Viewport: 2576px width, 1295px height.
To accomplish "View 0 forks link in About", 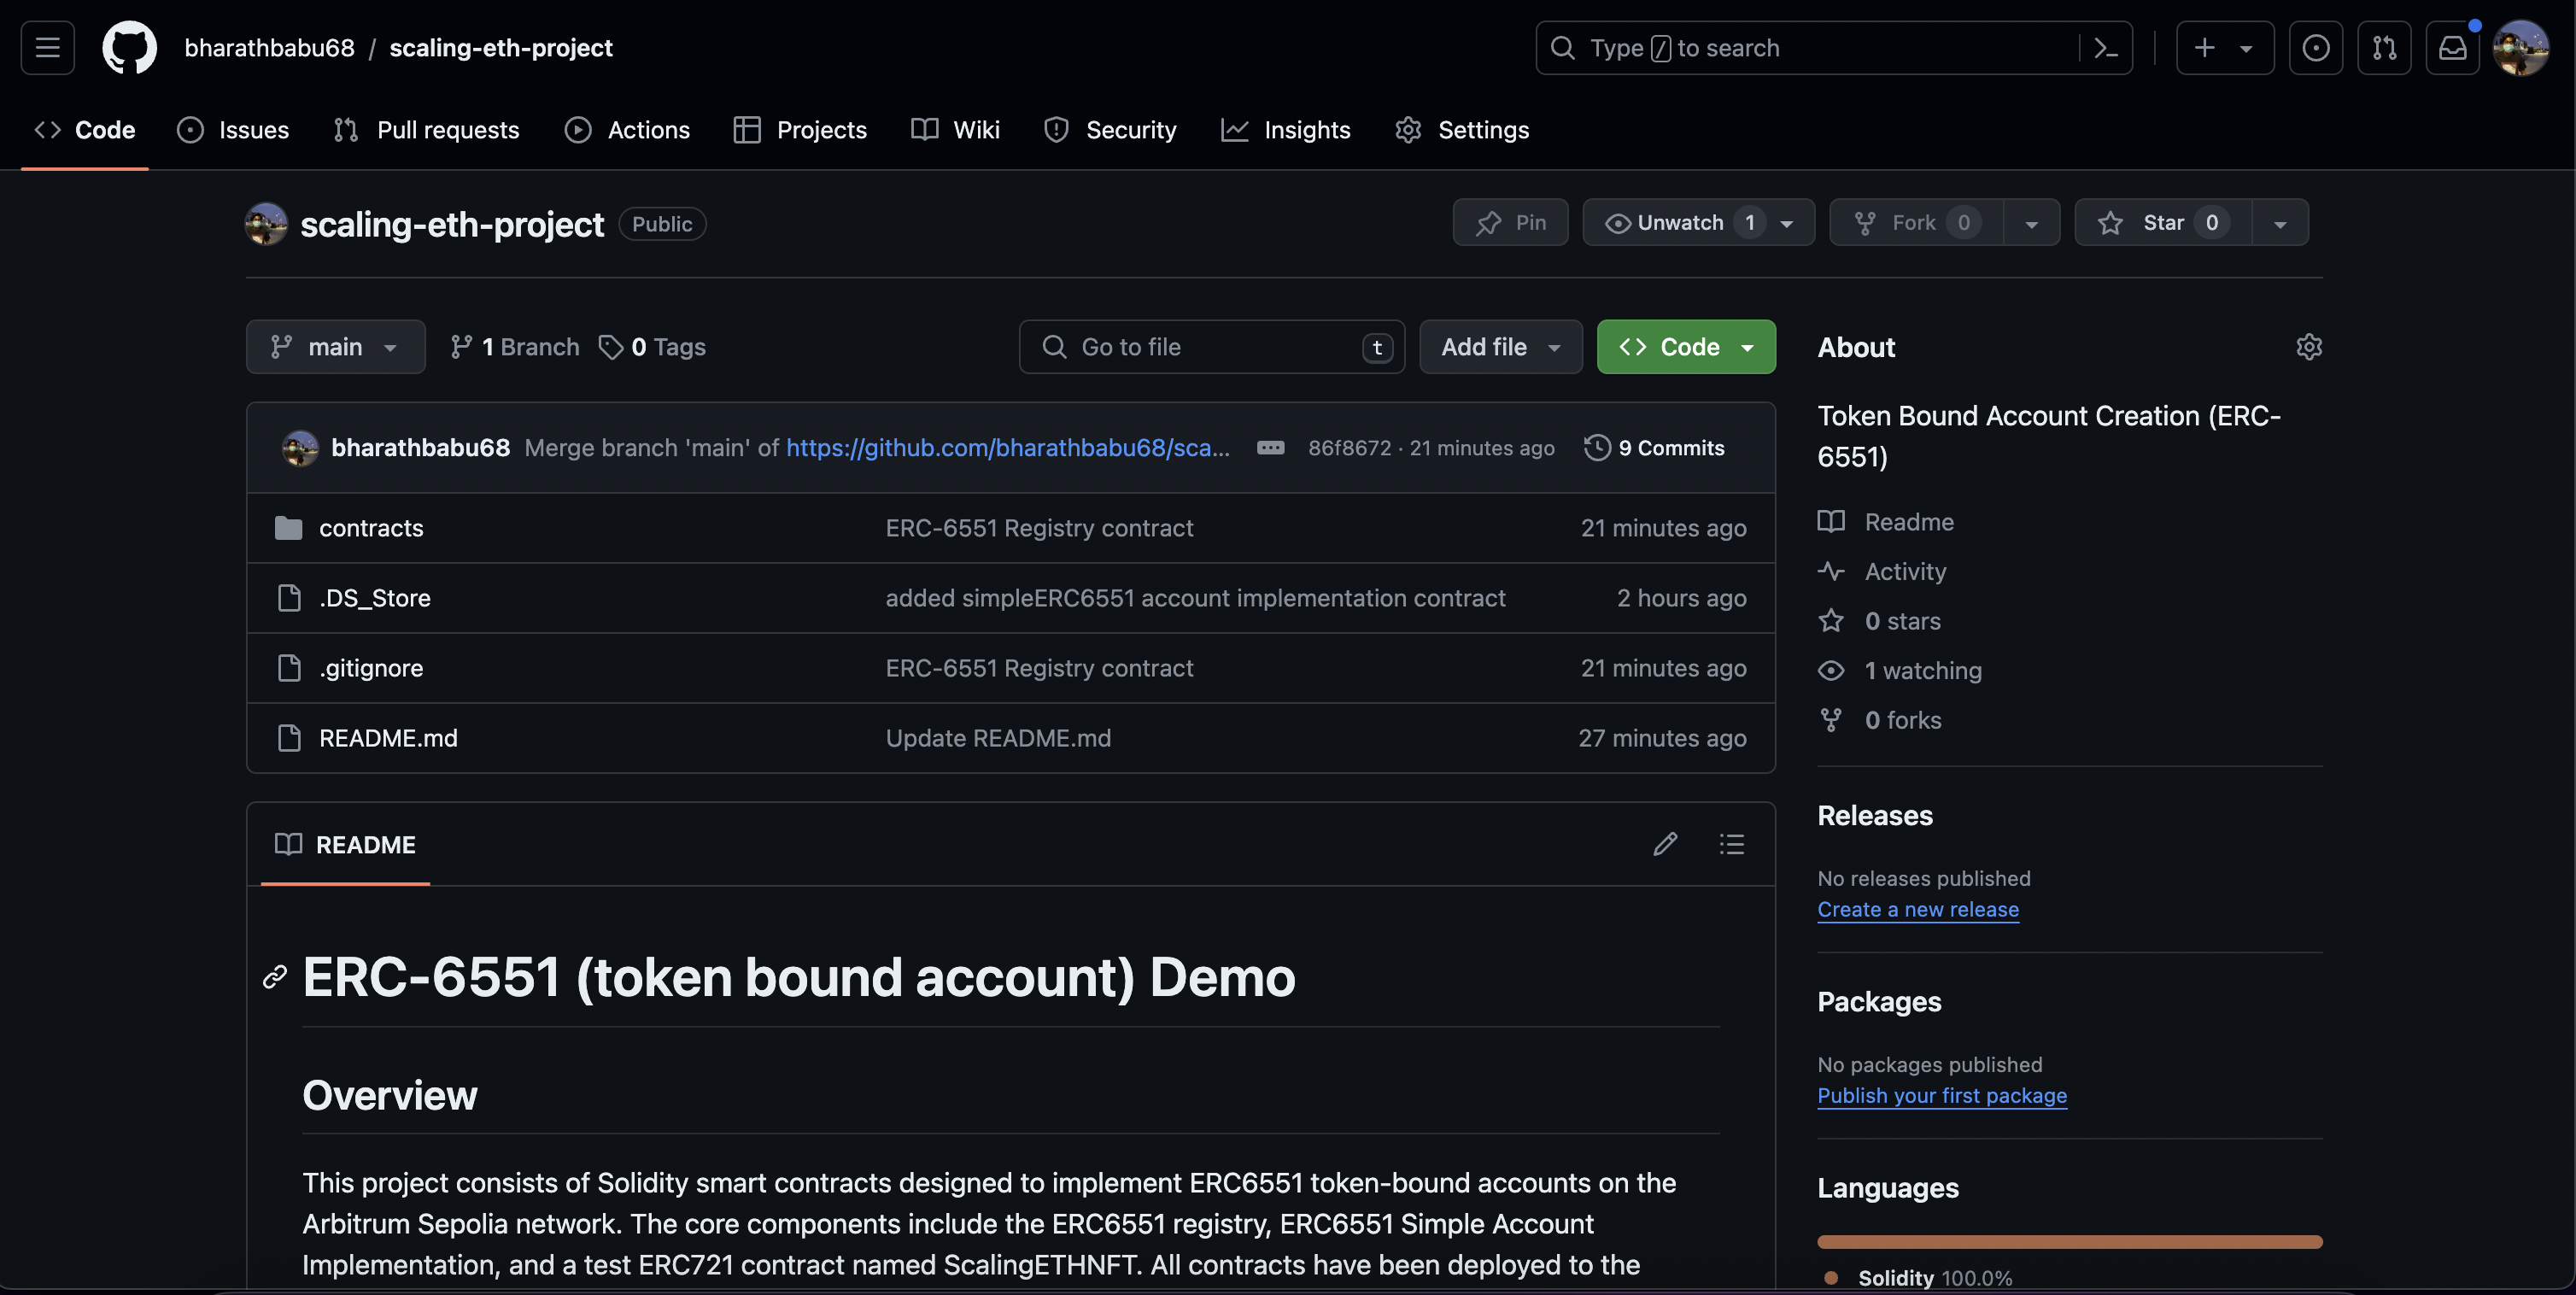I will pyautogui.click(x=1879, y=720).
